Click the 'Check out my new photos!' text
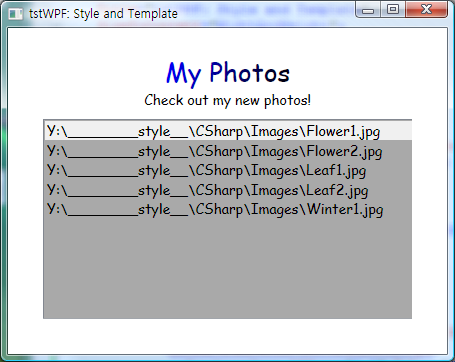This screenshot has width=455, height=362. (227, 100)
